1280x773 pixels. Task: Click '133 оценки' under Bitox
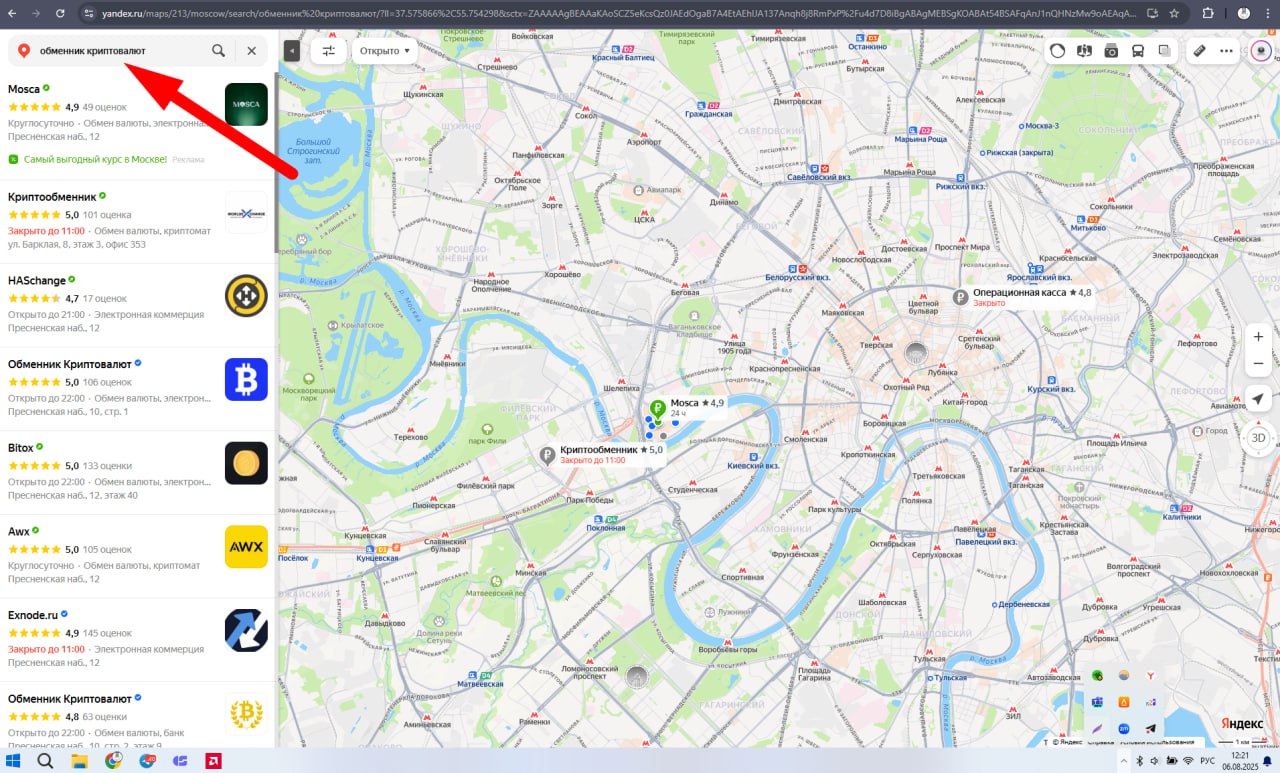[108, 466]
